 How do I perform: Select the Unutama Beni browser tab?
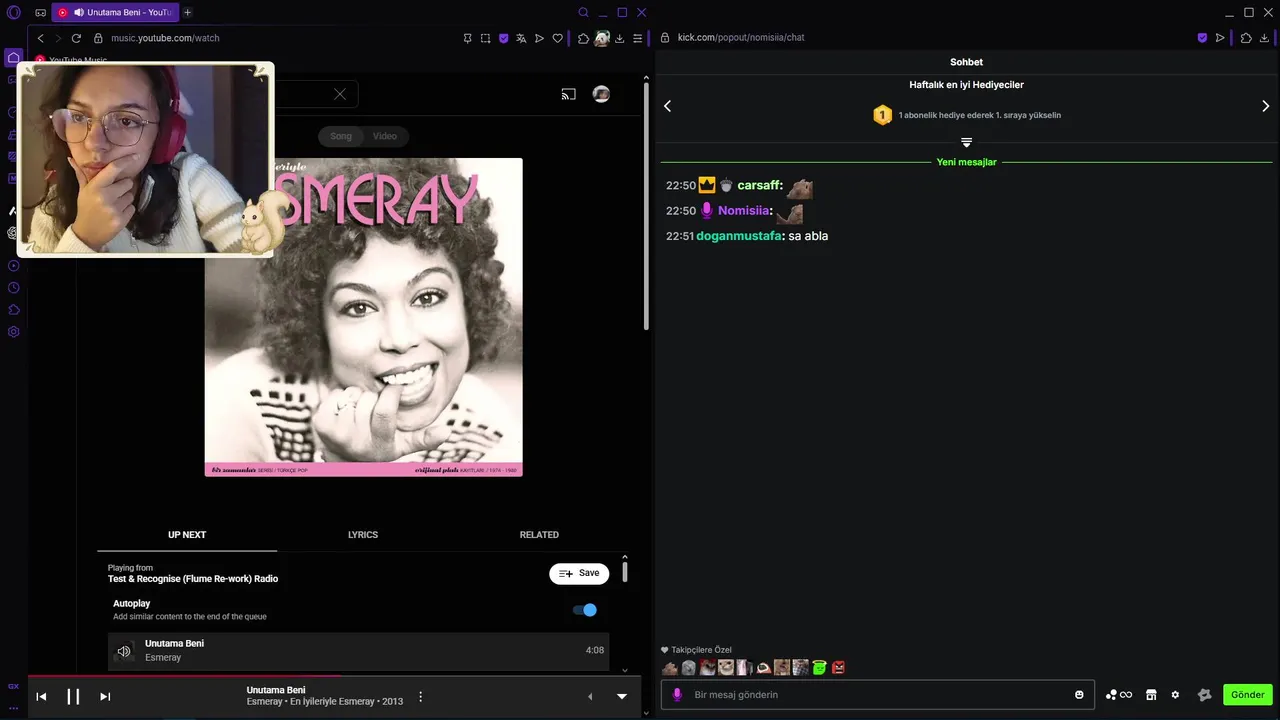point(115,12)
